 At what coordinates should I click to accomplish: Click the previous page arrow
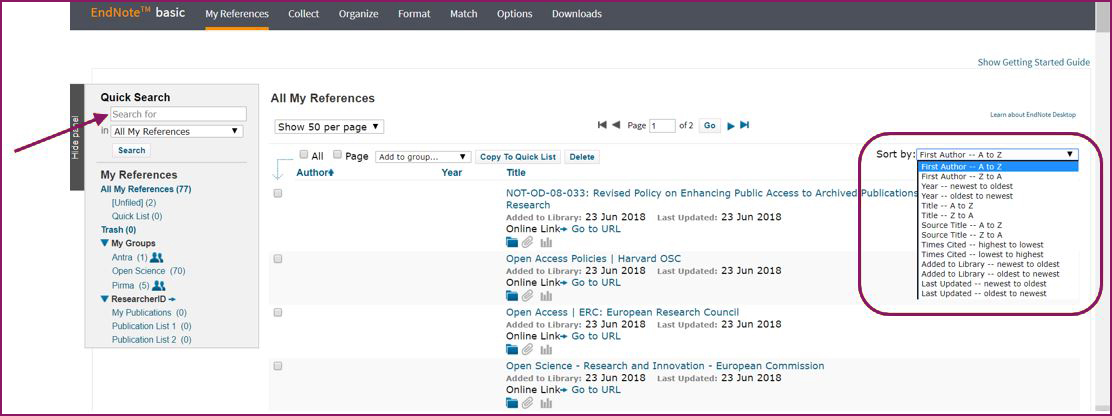[616, 125]
